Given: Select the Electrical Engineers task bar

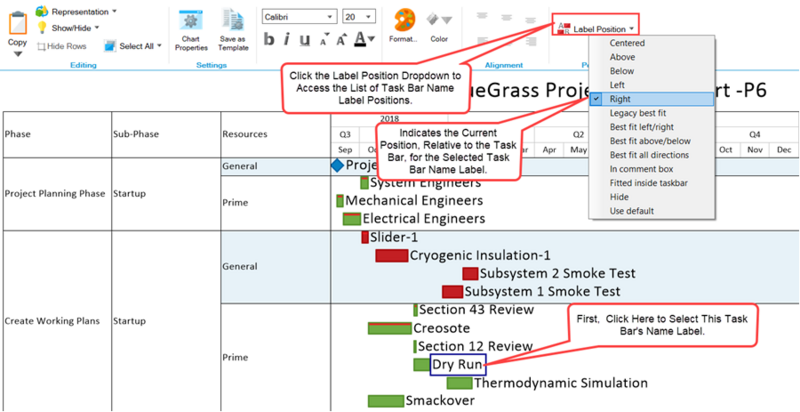Looking at the screenshot, I should tap(352, 219).
